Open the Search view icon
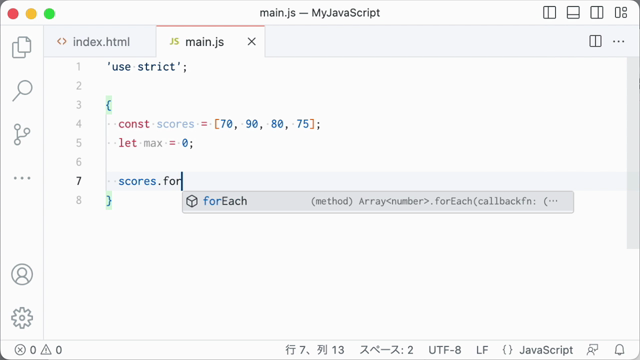 (22, 90)
